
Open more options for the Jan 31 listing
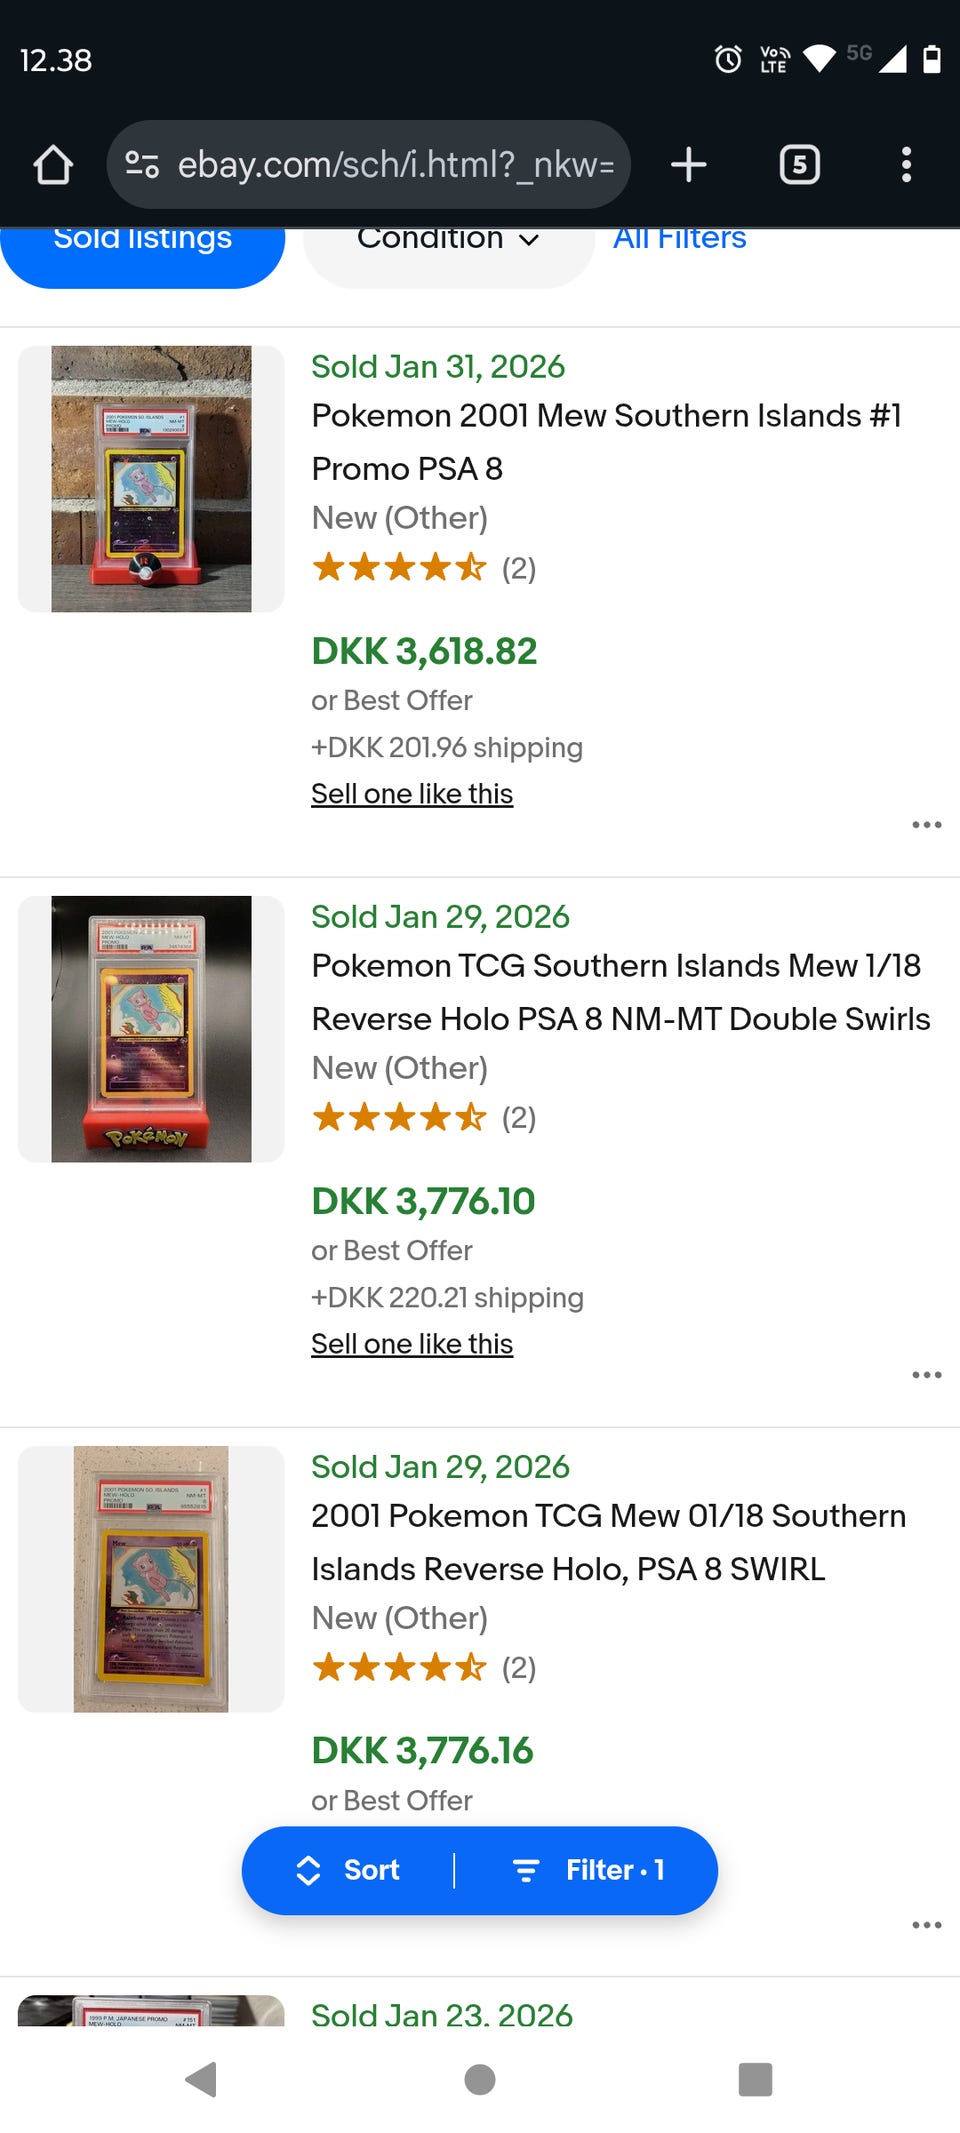click(926, 825)
